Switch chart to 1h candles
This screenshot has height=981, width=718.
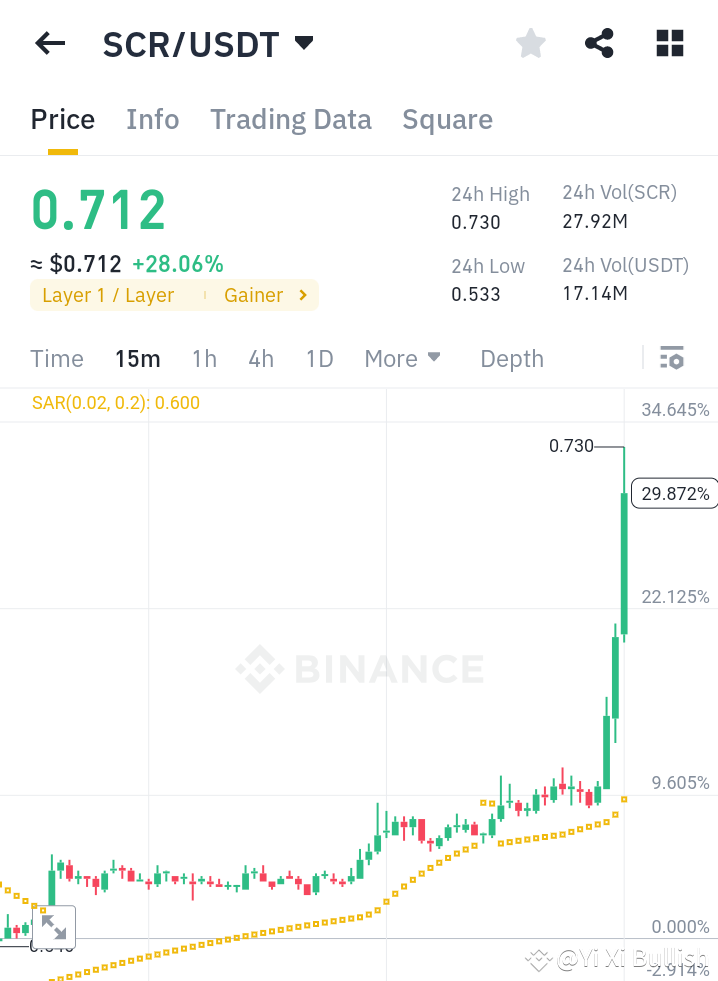point(204,358)
